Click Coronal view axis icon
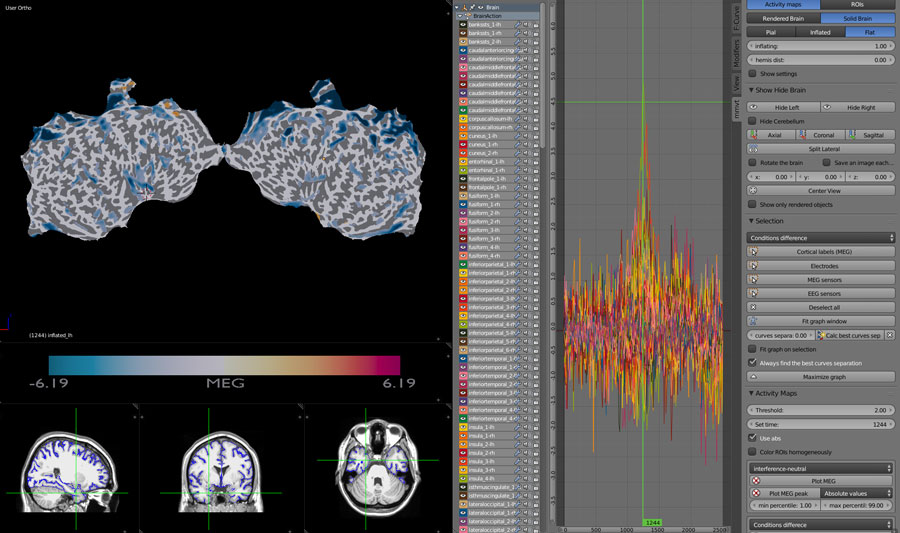 (802, 135)
